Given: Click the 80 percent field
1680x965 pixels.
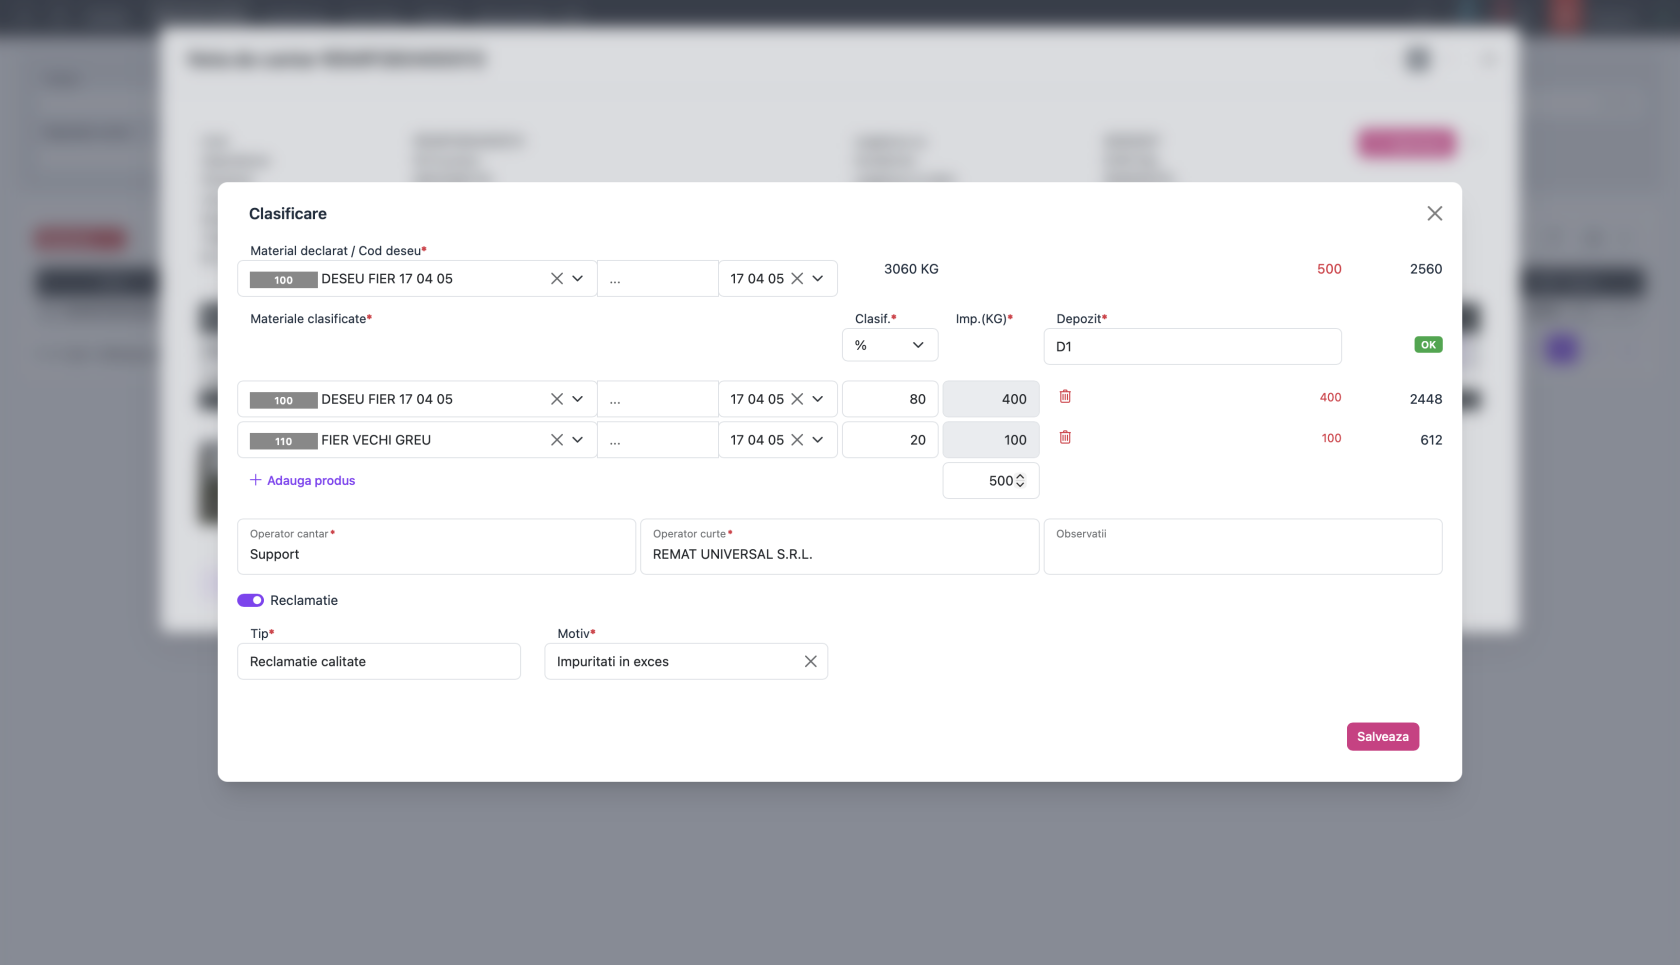Looking at the screenshot, I should click(890, 399).
